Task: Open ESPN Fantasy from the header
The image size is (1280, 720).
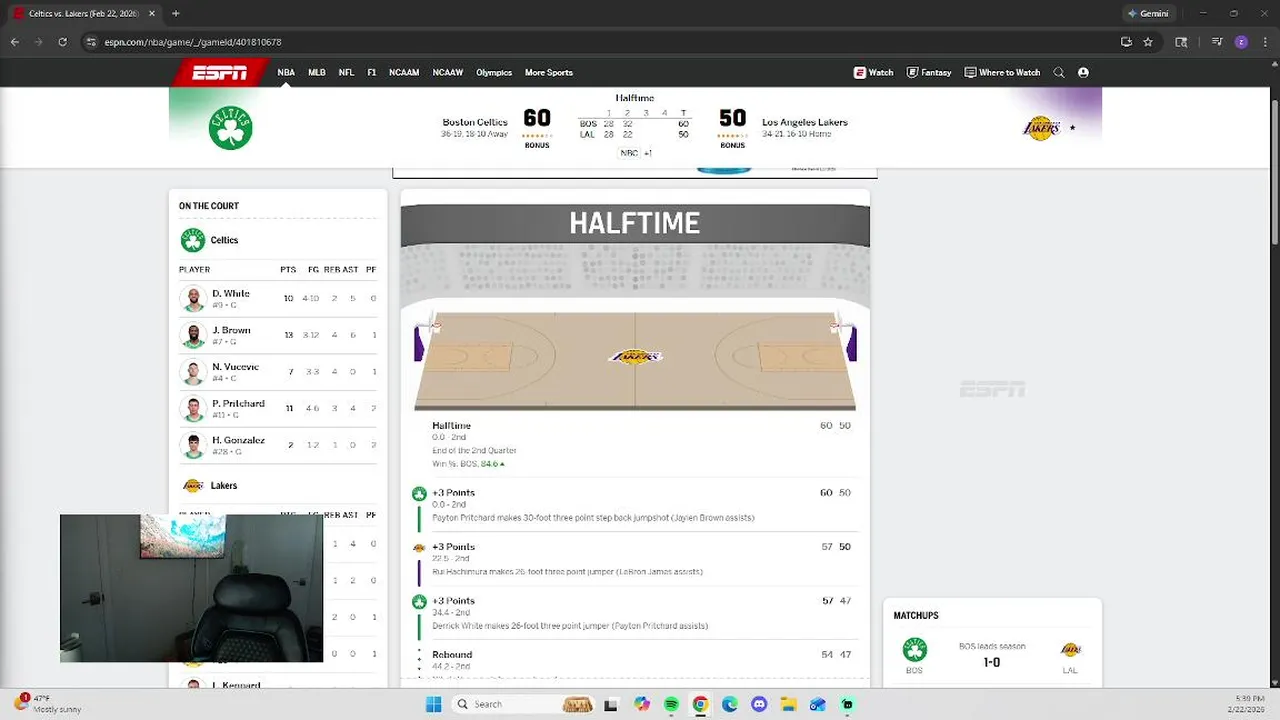Action: click(x=929, y=72)
